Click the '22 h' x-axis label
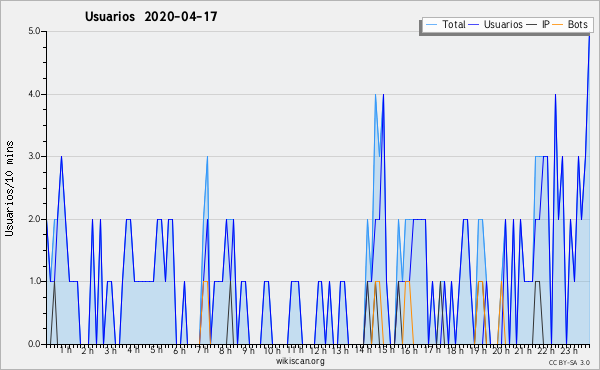 click(x=546, y=351)
